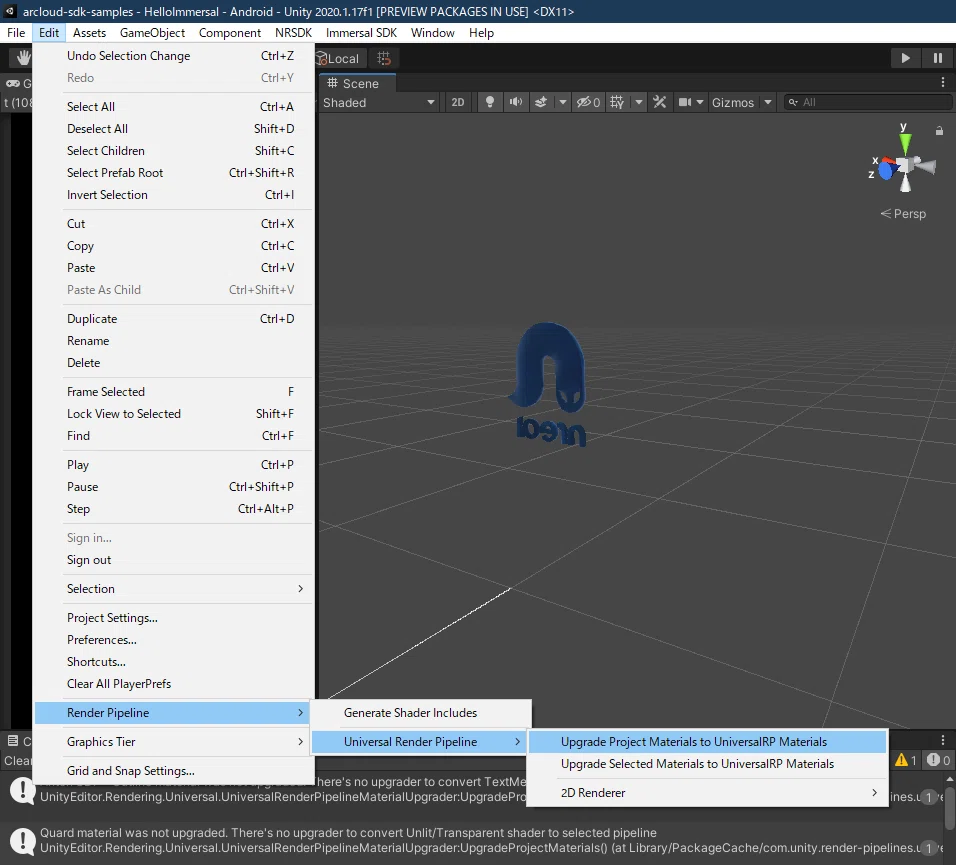Open Preferences... entry
956x865 pixels.
pyautogui.click(x=174, y=639)
